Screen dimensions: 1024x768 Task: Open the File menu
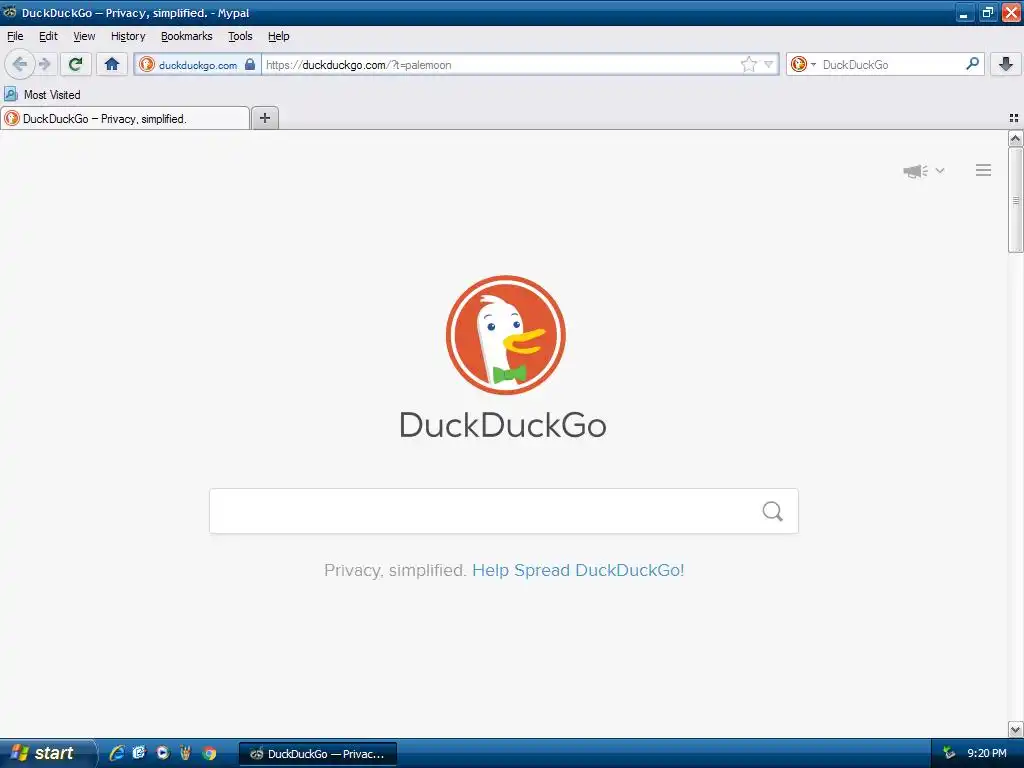pos(15,36)
